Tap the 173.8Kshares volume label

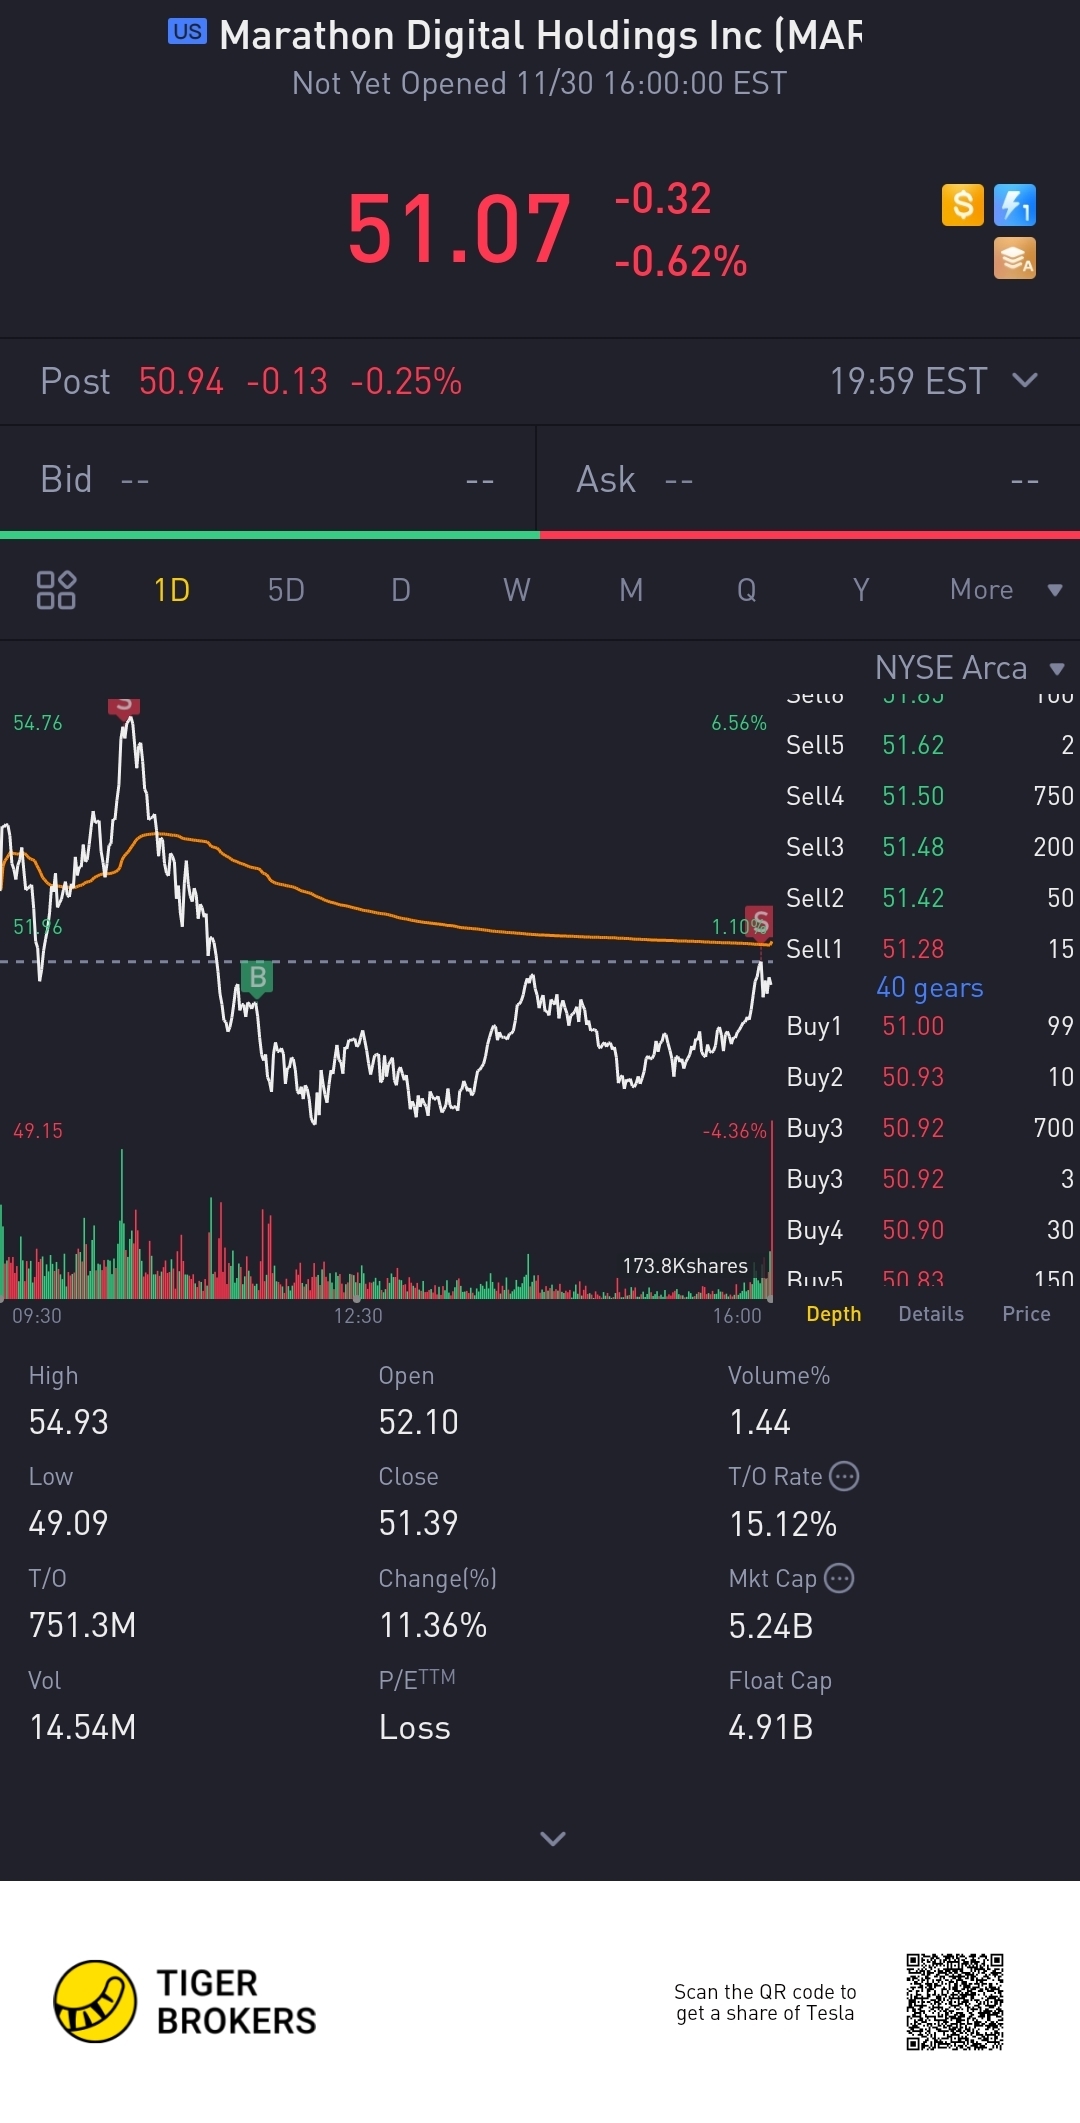(685, 1266)
